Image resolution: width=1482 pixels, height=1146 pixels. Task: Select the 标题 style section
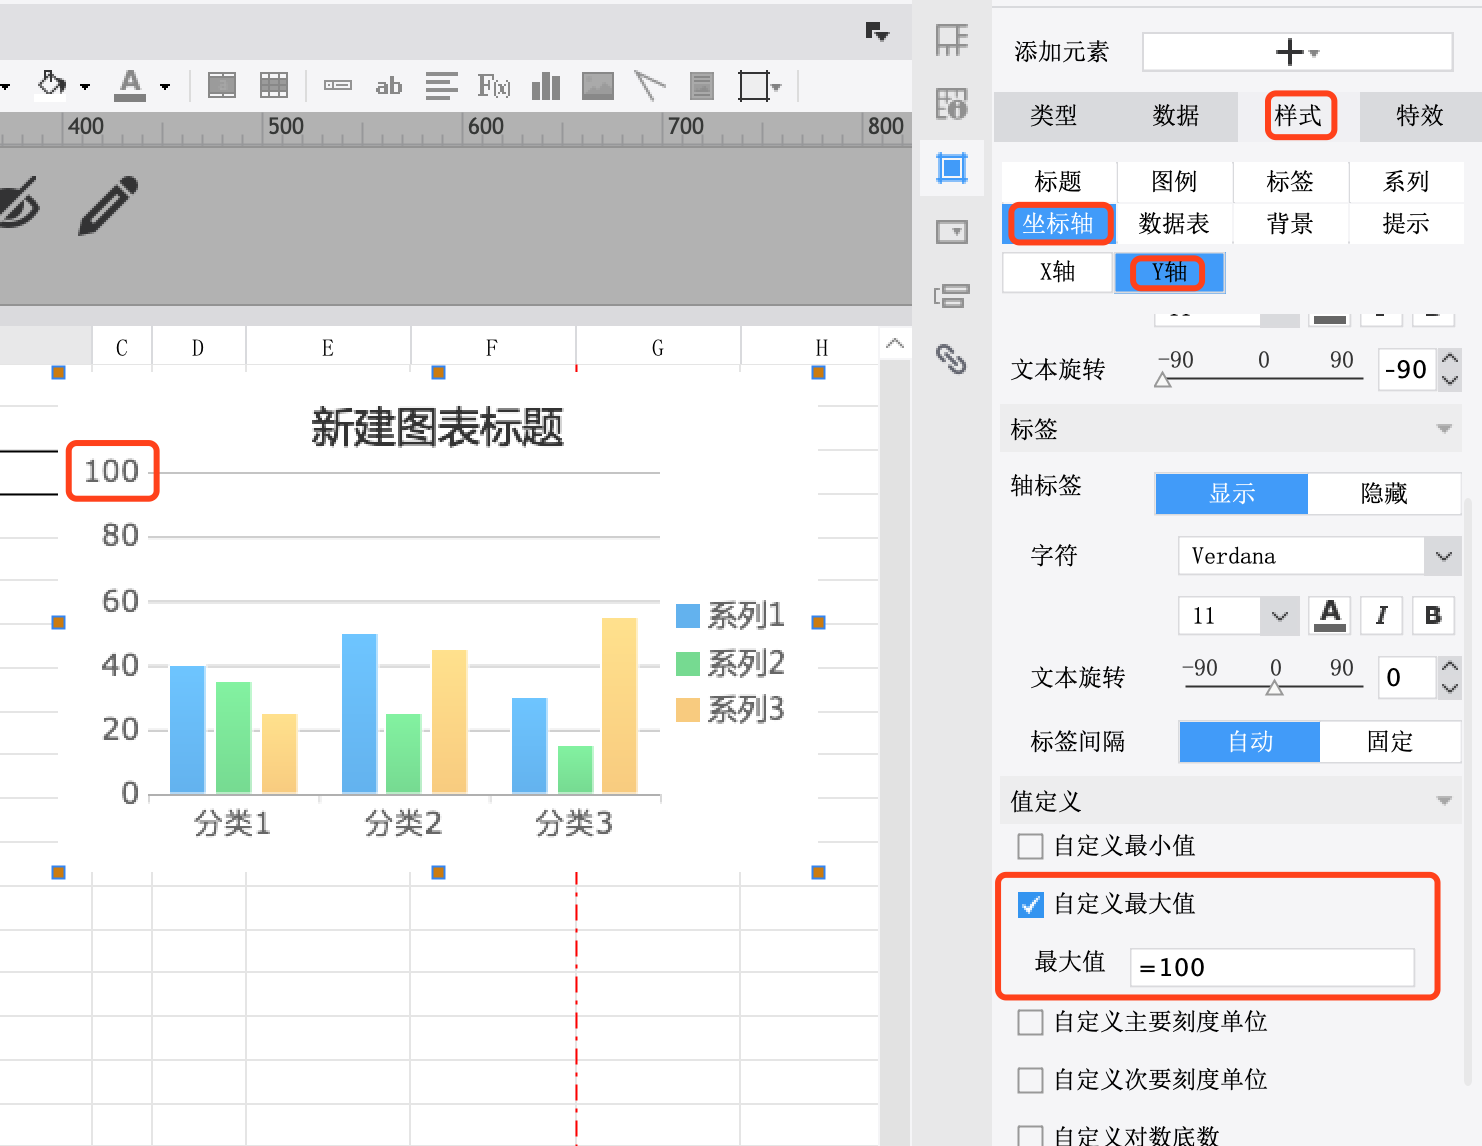click(x=1058, y=181)
